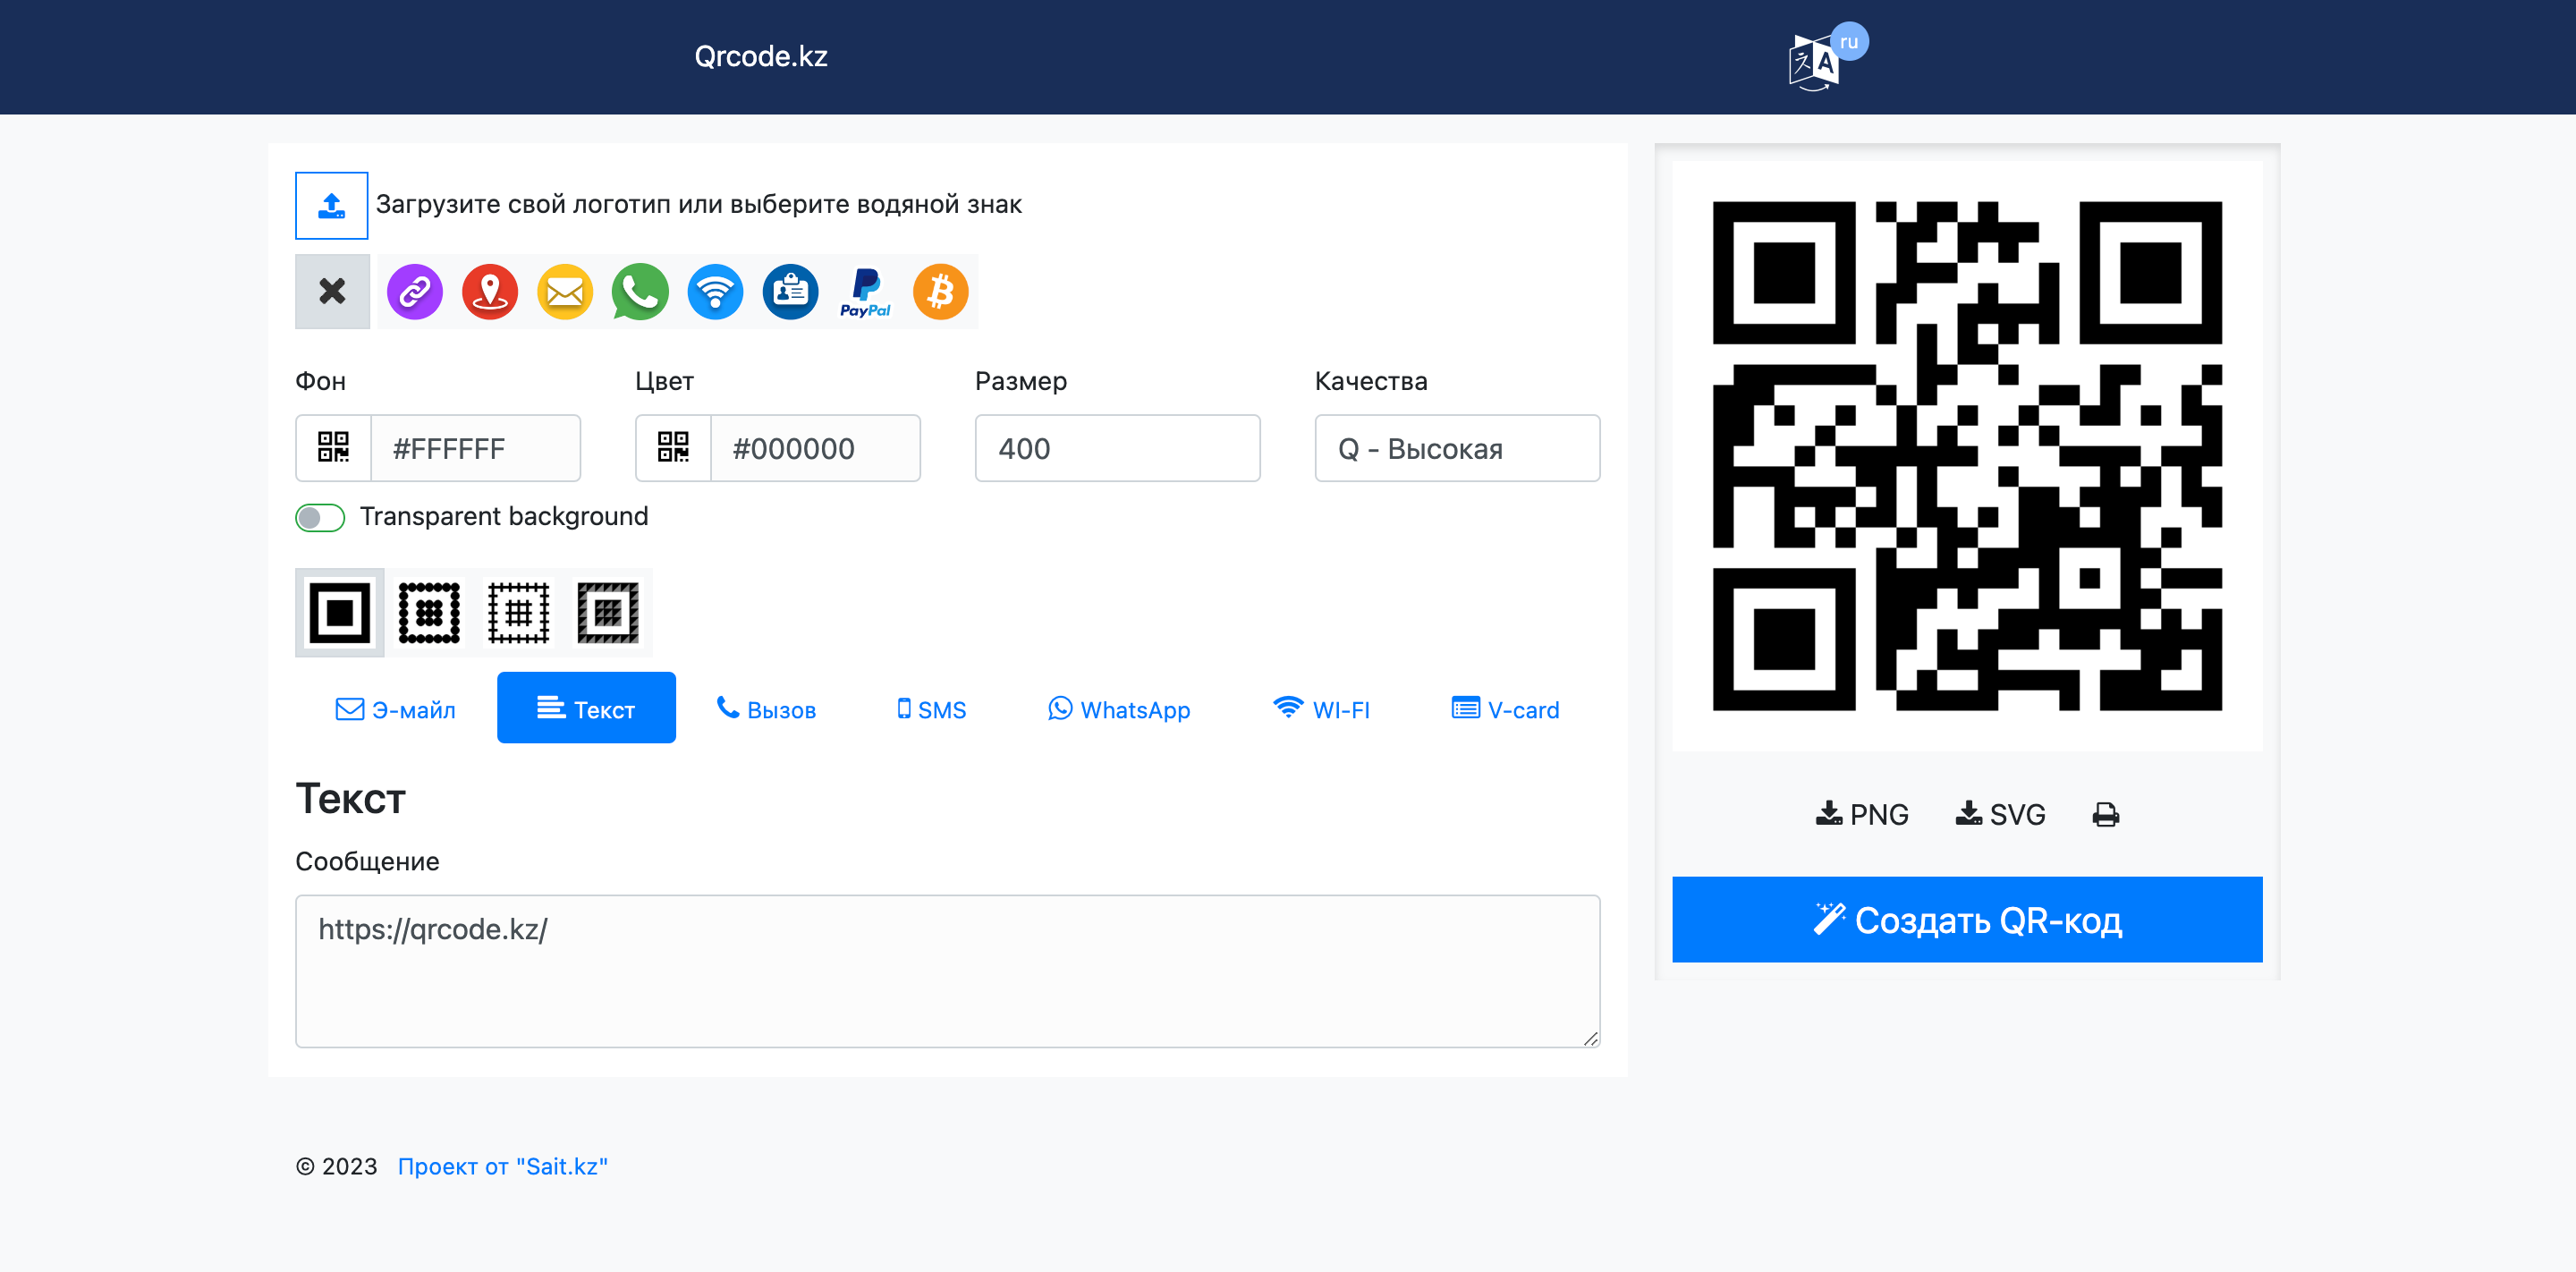This screenshot has width=2576, height=1272.
Task: Select the Bitcoin watermark icon
Action: coord(940,291)
